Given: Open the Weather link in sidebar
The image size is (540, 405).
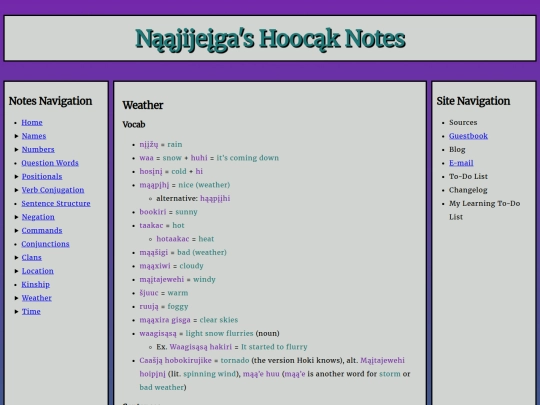Looking at the screenshot, I should 37,298.
